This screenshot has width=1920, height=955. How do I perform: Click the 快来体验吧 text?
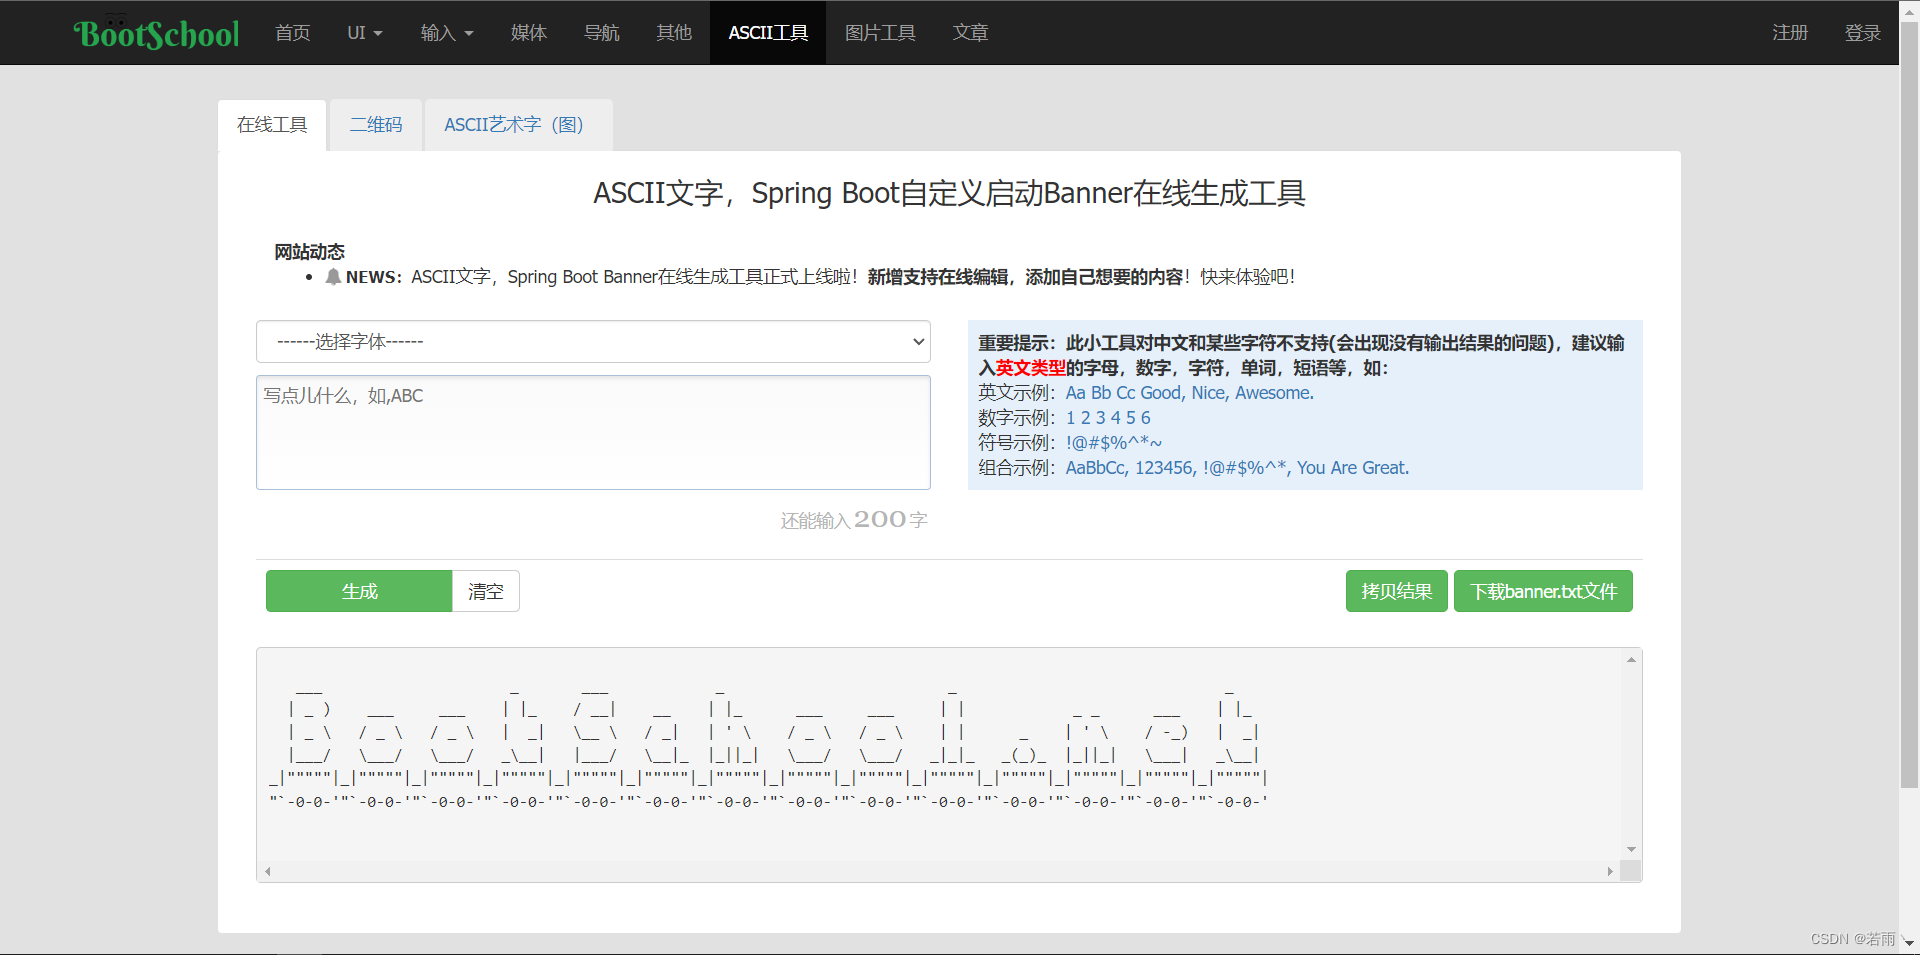[x=1247, y=277]
